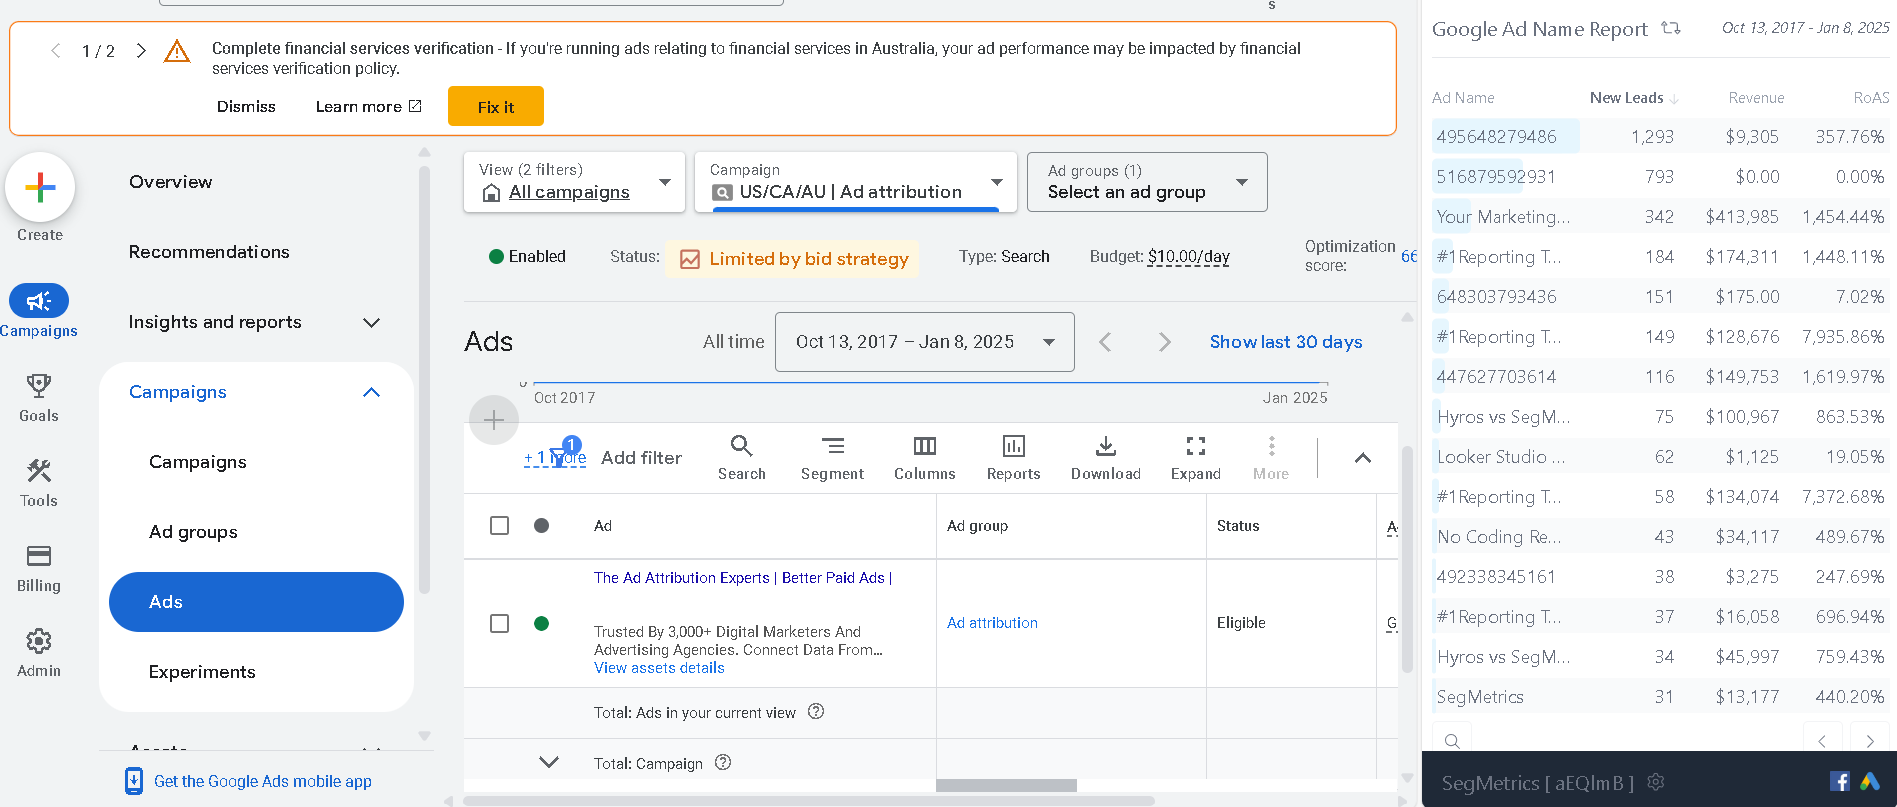Click the Show last 30 days link

[1285, 342]
